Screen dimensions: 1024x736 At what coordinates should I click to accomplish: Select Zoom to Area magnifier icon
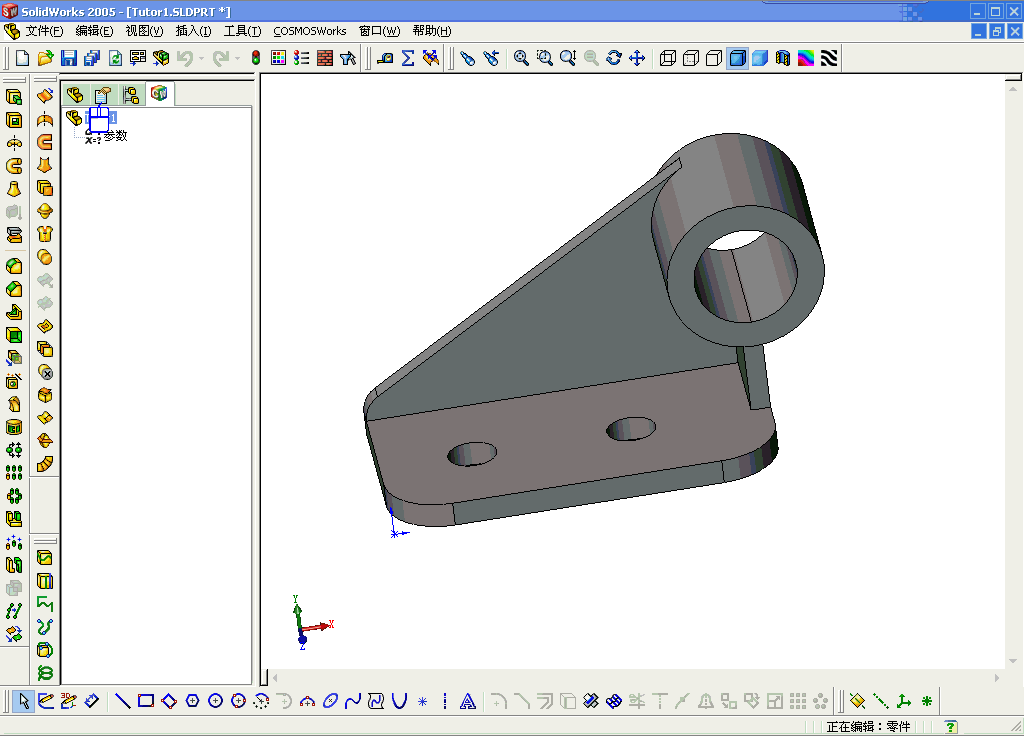[545, 58]
